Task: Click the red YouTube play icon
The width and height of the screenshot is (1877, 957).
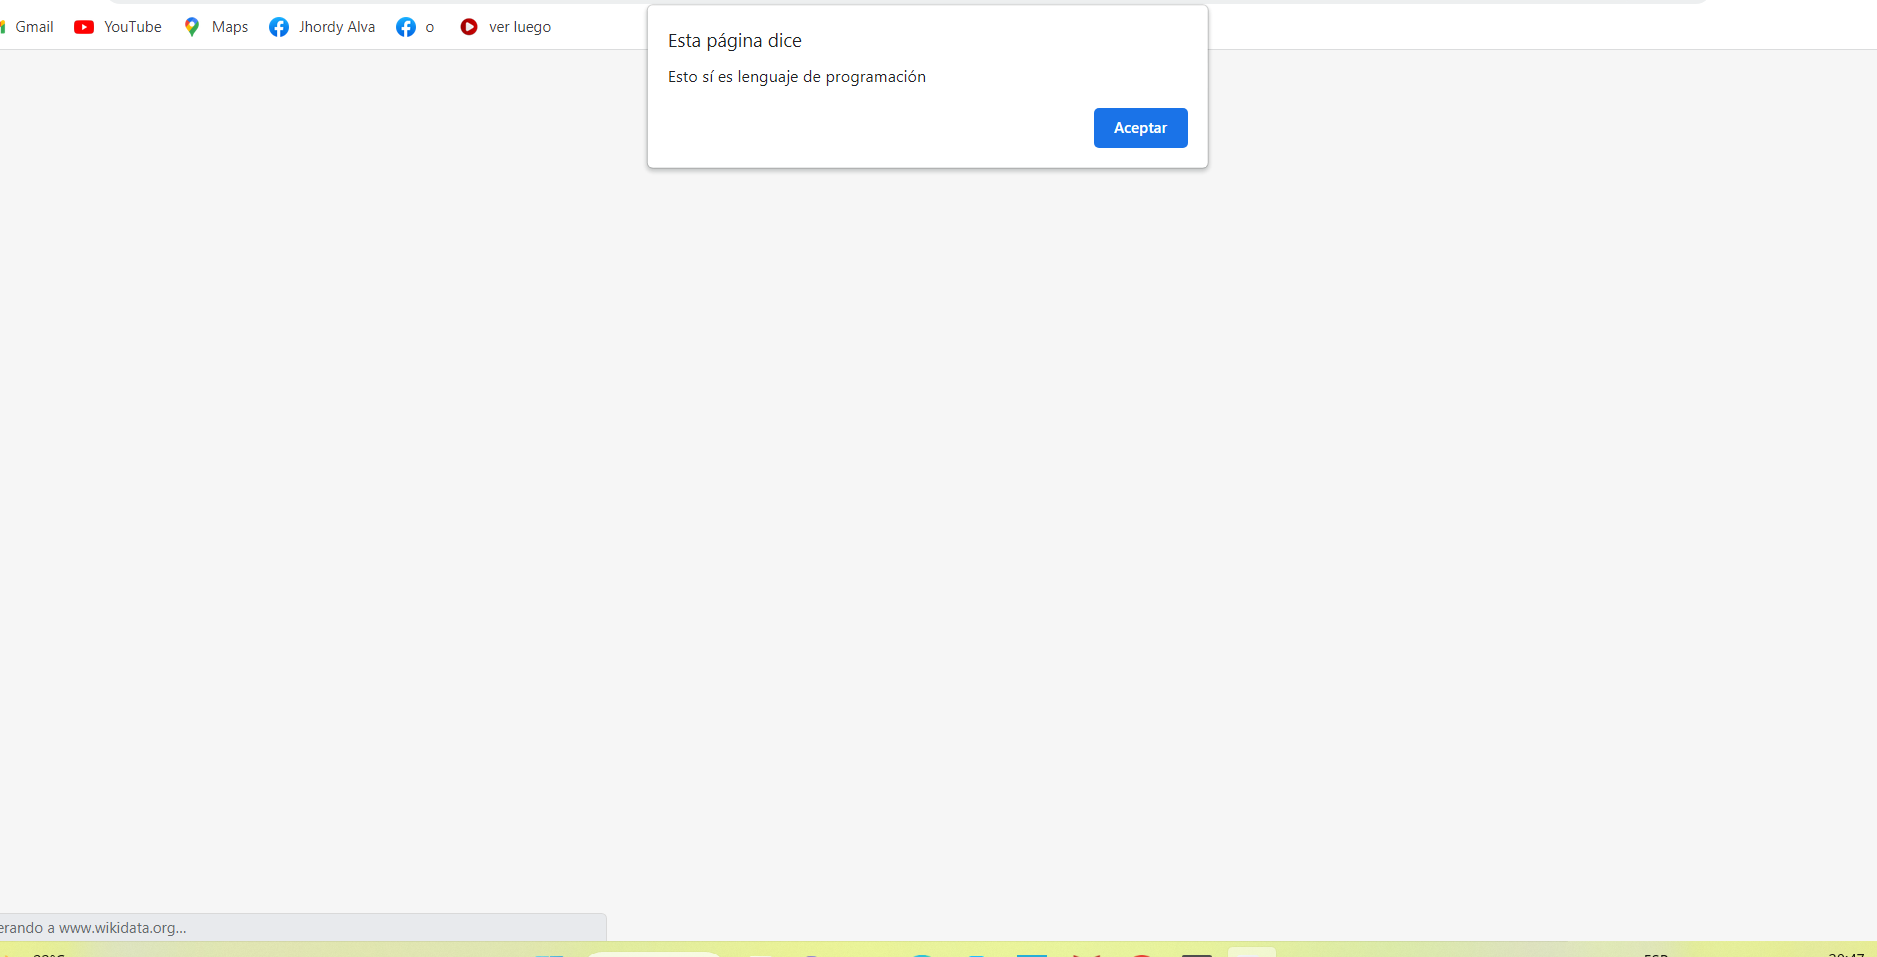Action: click(84, 27)
